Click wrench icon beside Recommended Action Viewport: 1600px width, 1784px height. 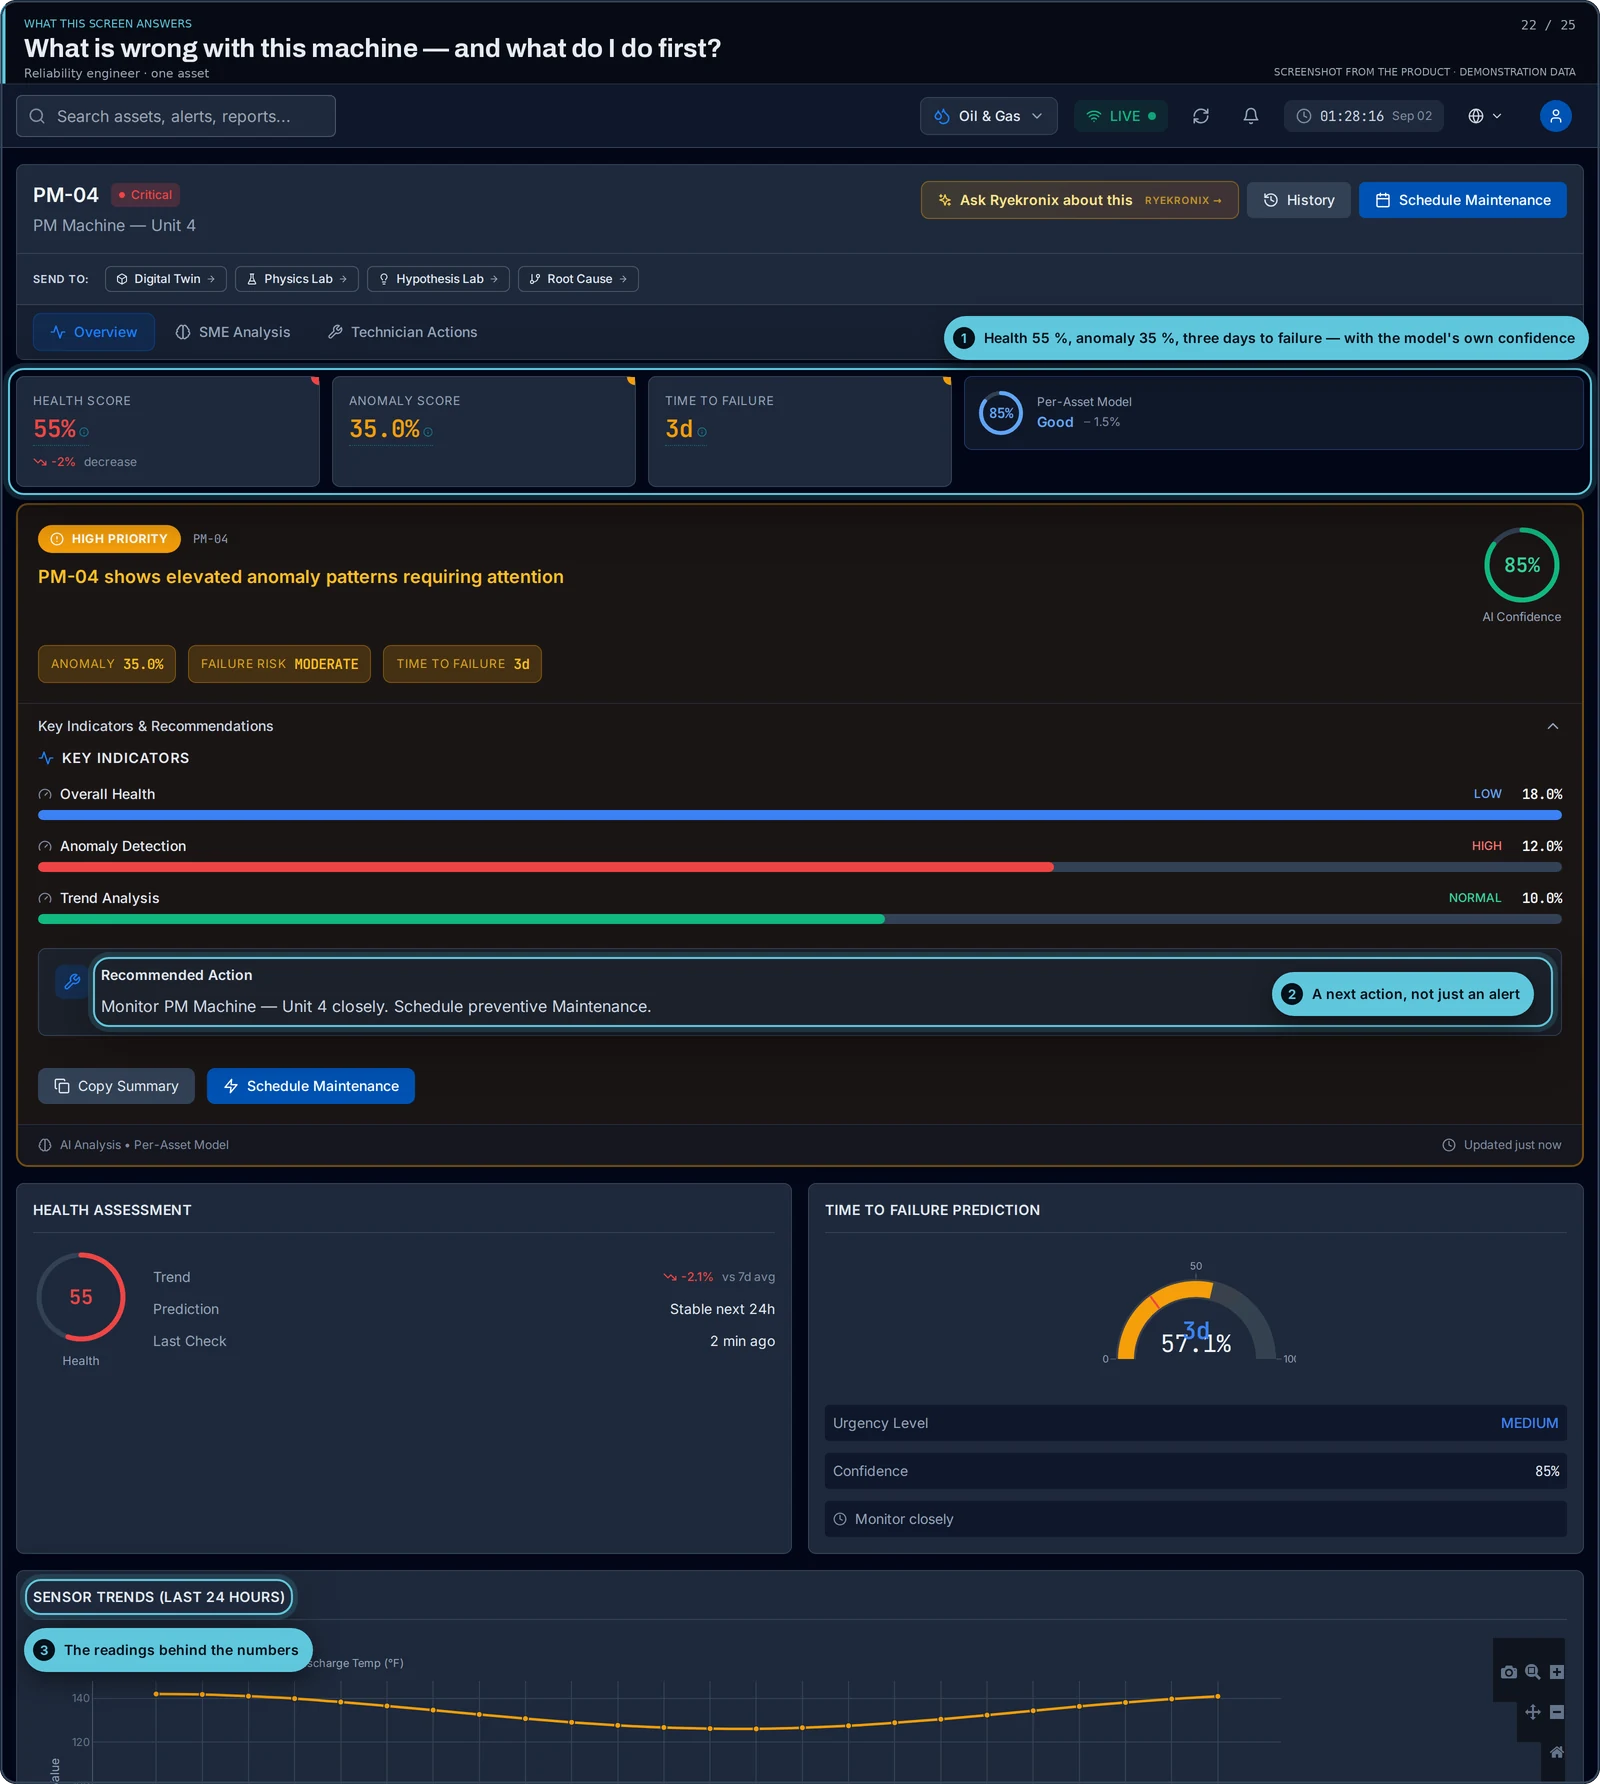click(72, 982)
